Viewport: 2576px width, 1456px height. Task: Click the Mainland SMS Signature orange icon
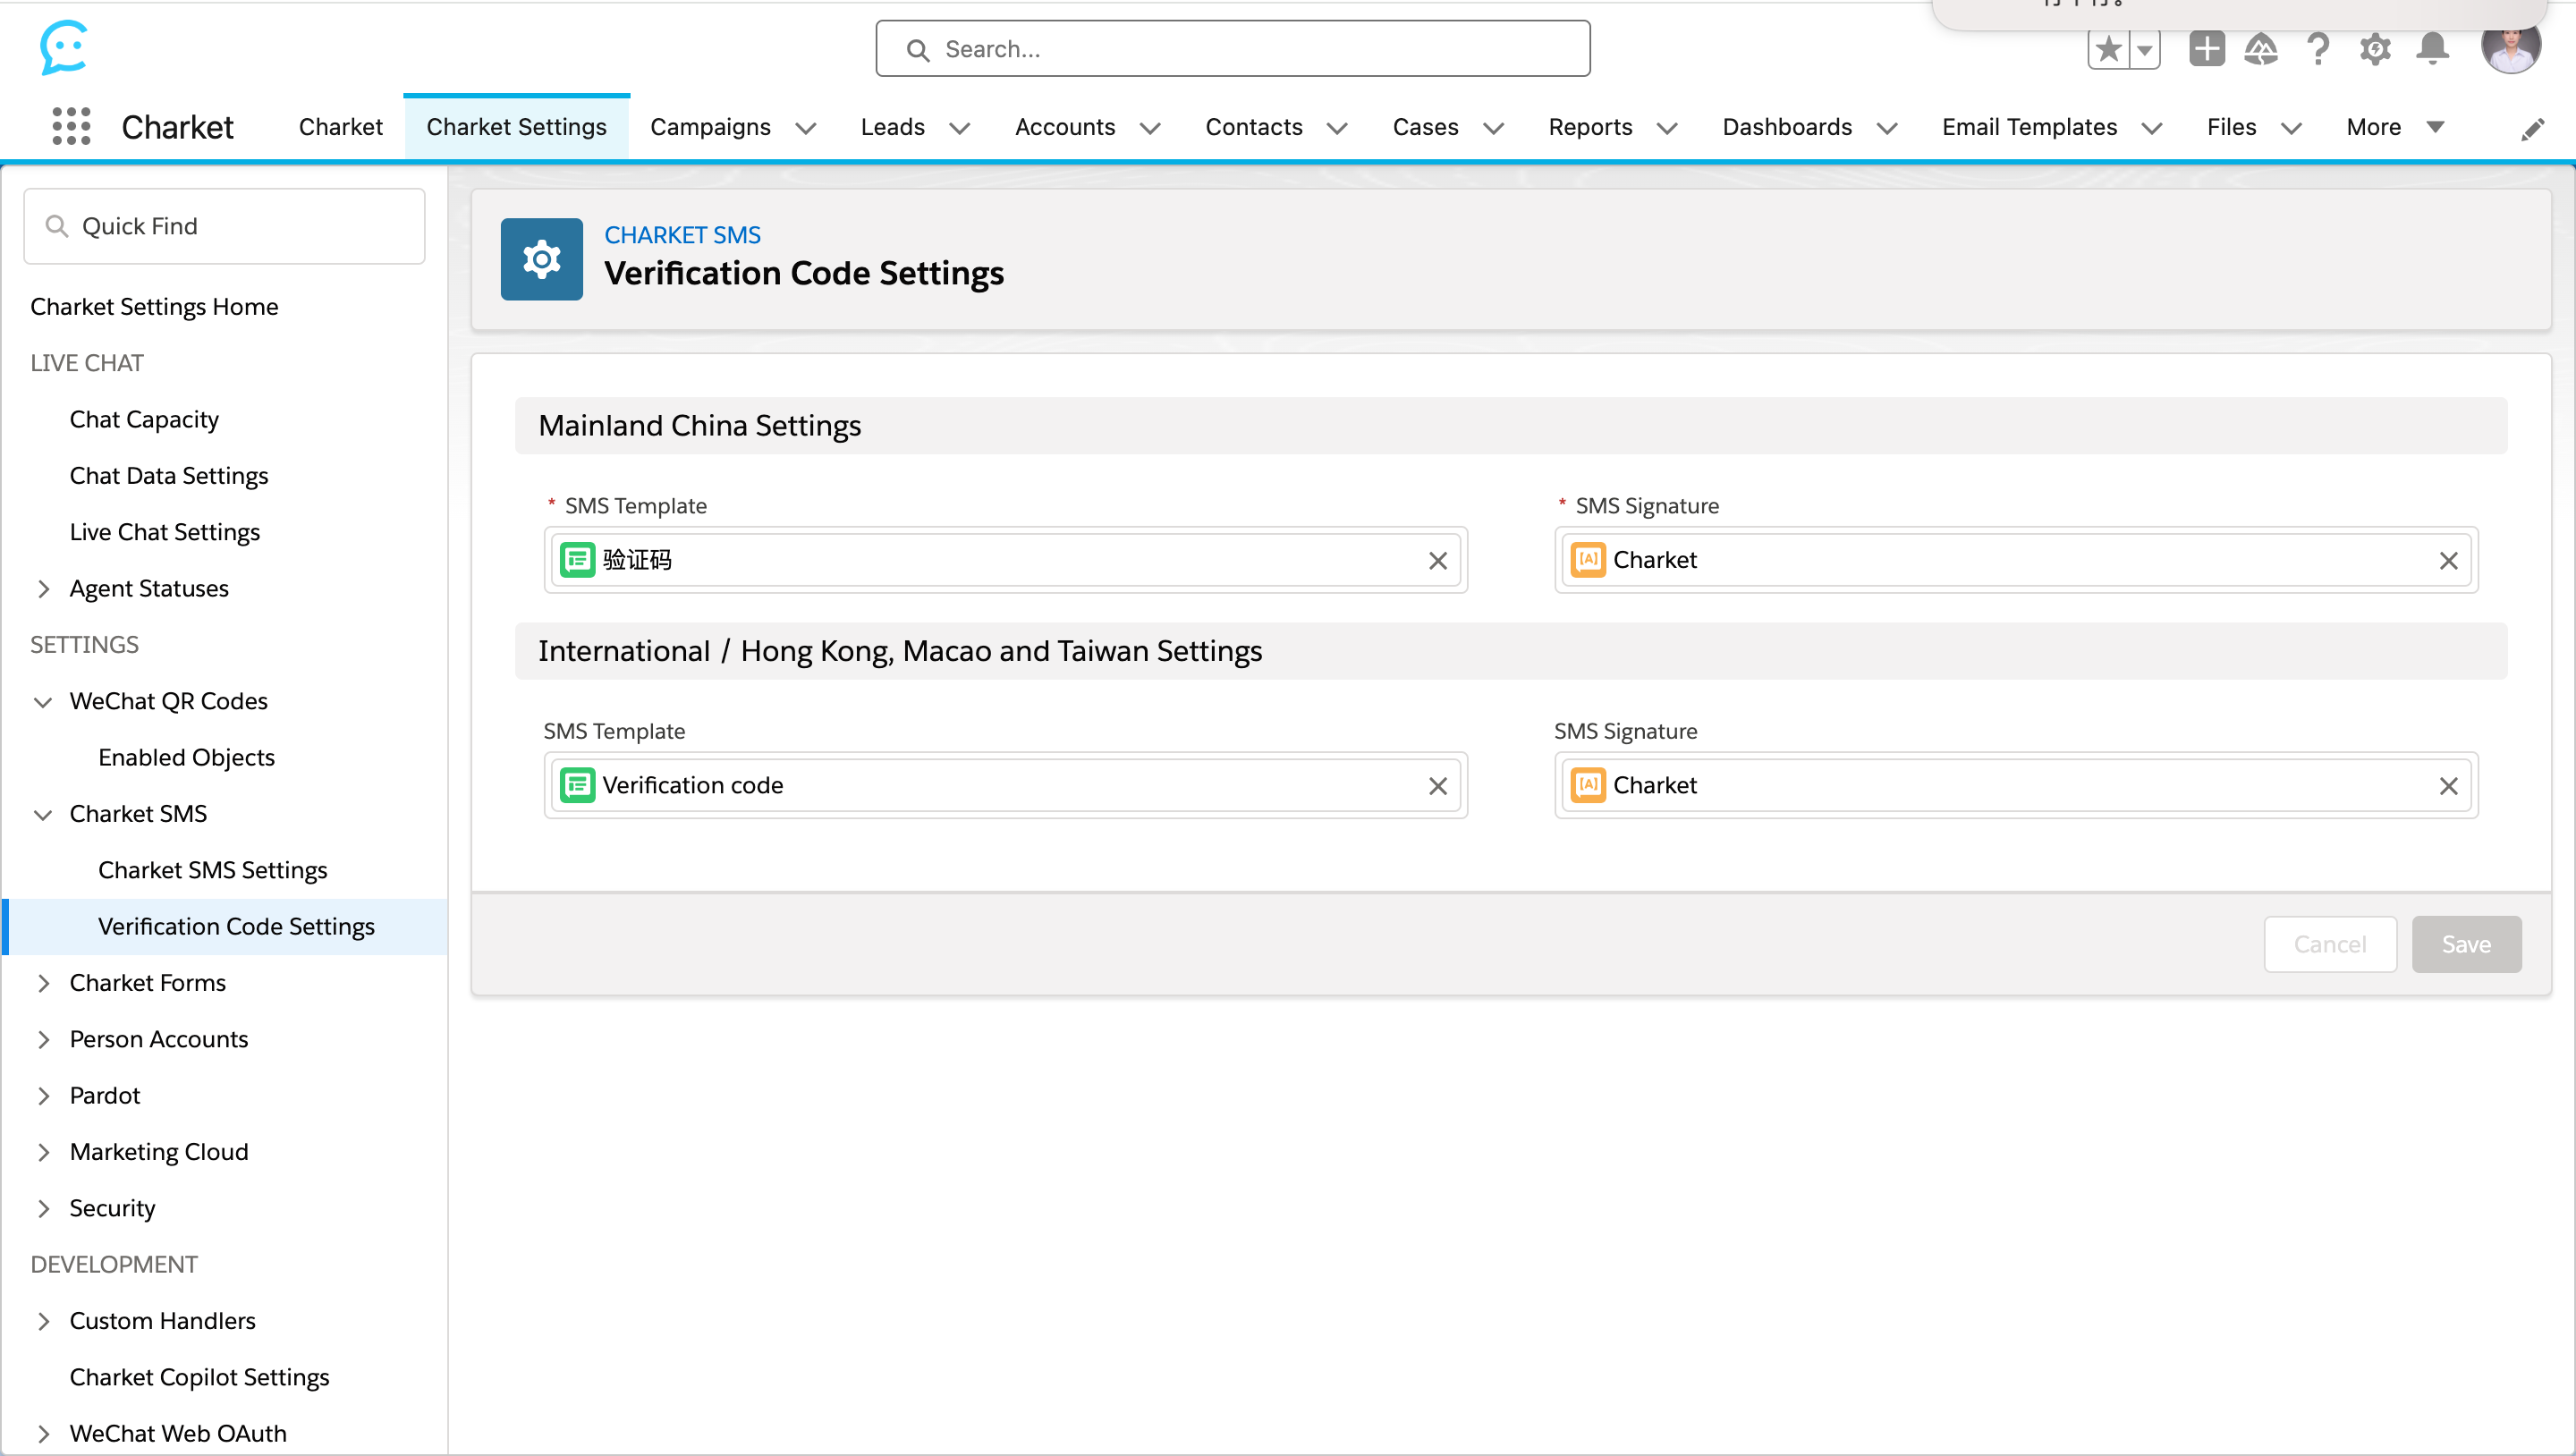point(1588,560)
